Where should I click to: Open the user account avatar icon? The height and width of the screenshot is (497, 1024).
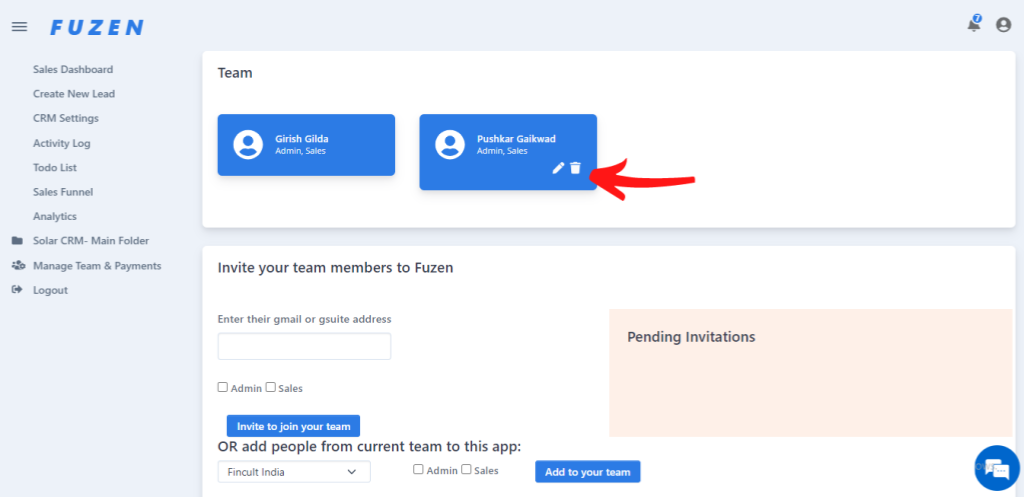pos(1003,25)
